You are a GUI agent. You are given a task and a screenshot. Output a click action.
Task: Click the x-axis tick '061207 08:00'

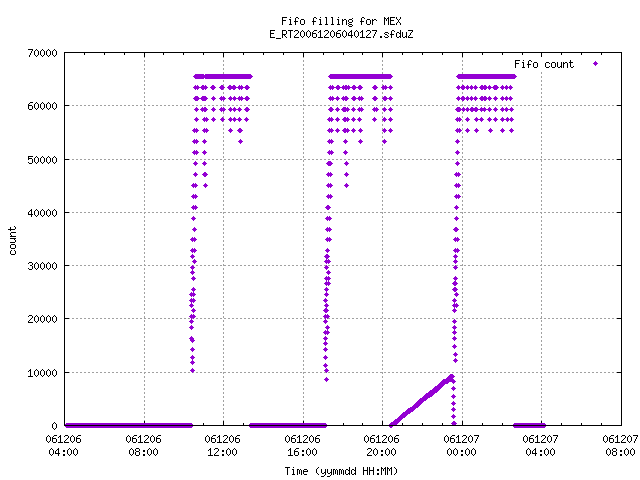[620, 446]
